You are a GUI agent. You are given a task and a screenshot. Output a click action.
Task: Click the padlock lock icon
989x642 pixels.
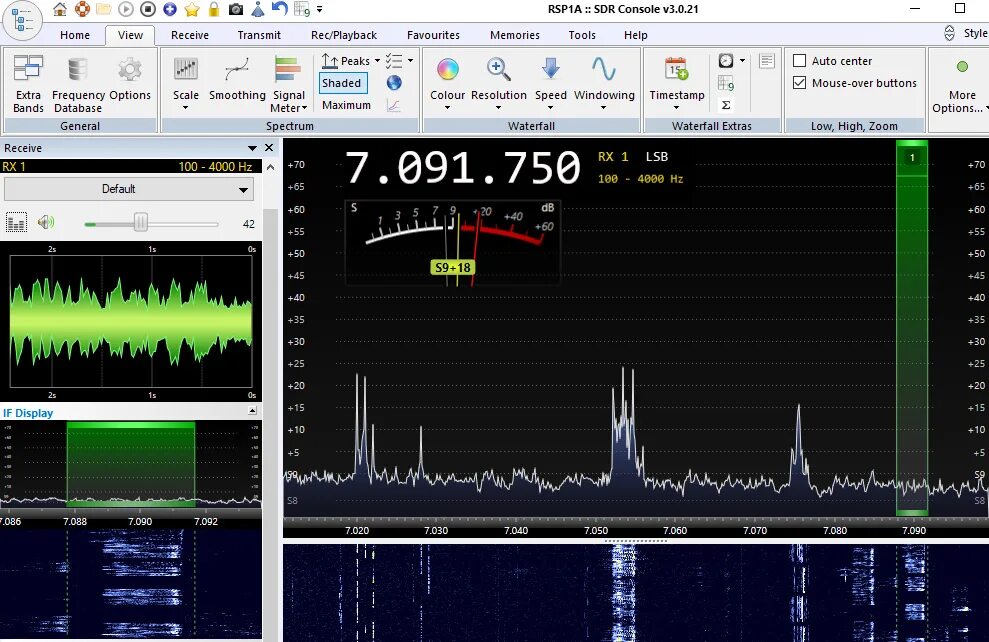pos(214,9)
